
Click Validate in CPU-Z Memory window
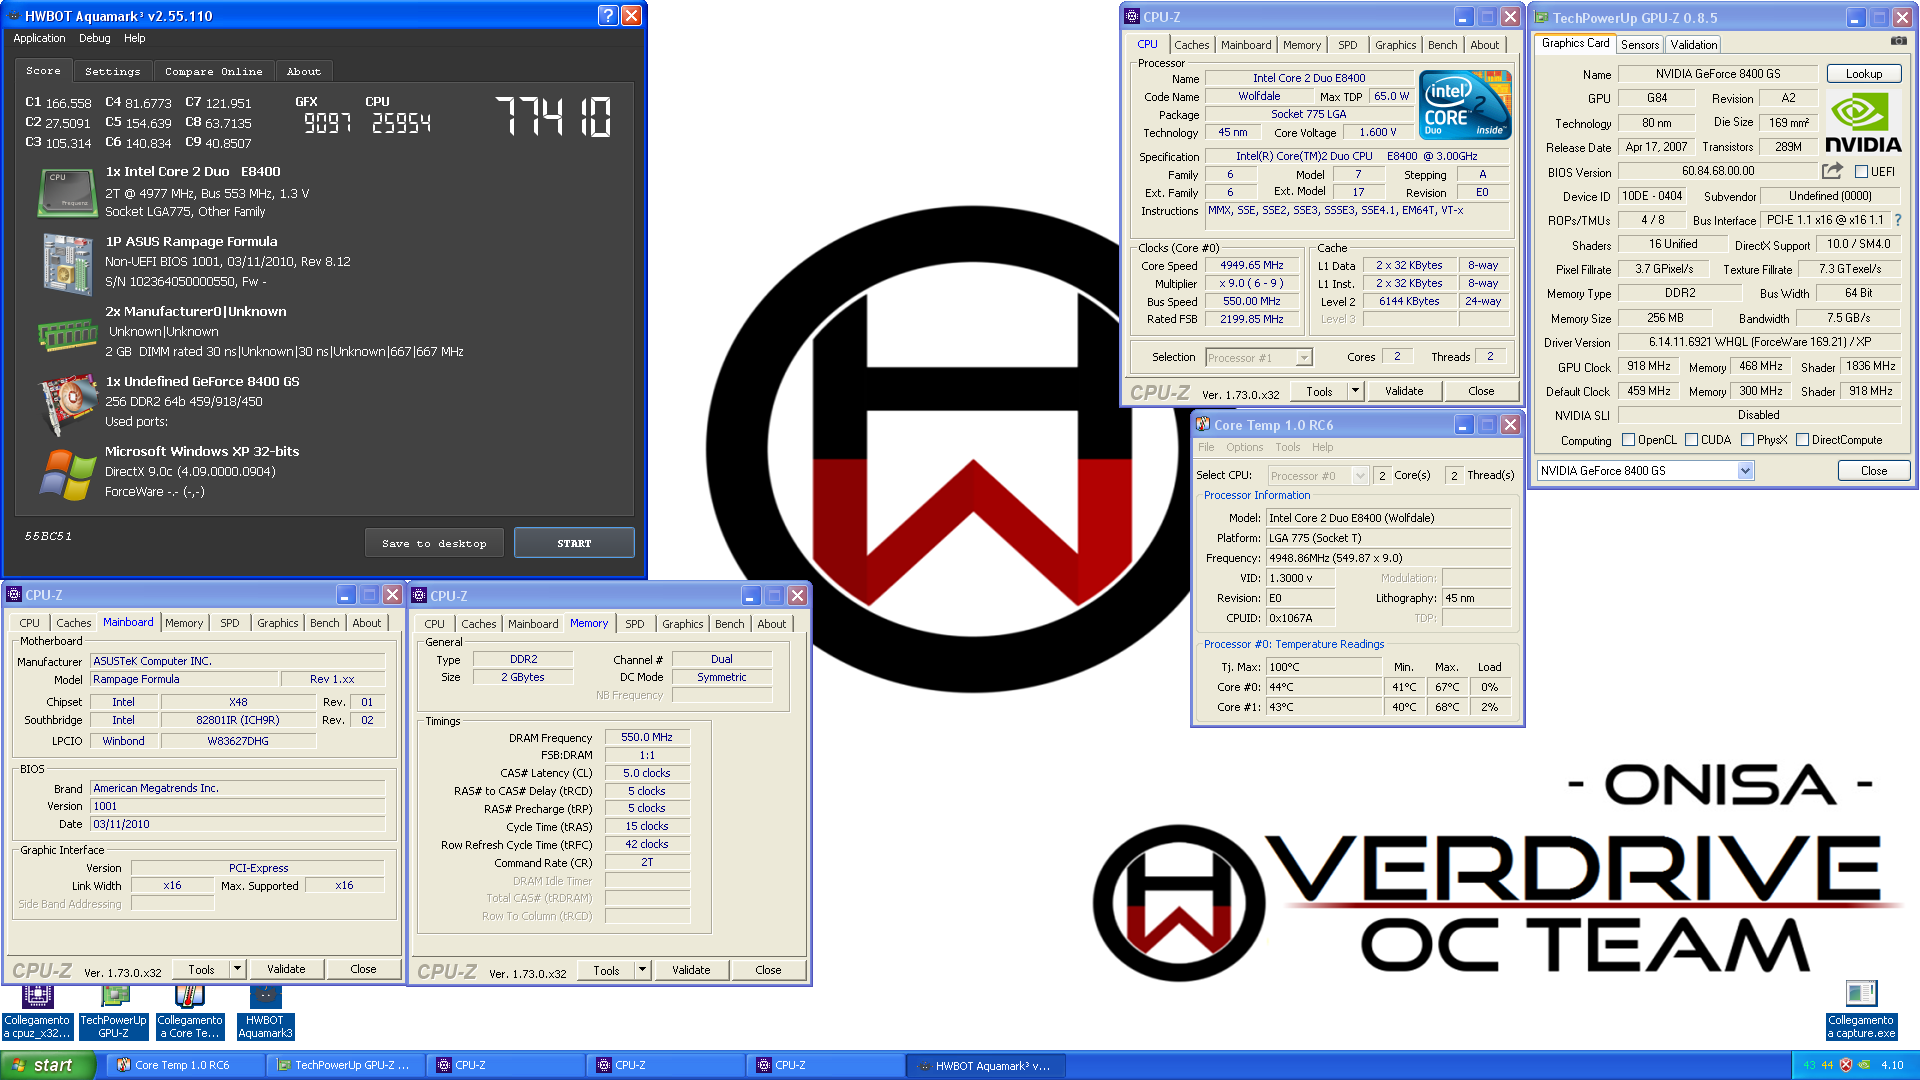691,970
